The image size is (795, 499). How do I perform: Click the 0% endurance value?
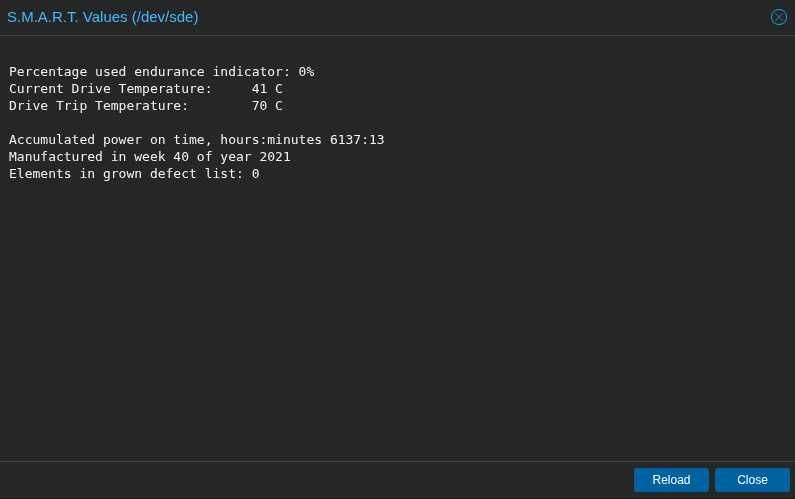tap(306, 72)
